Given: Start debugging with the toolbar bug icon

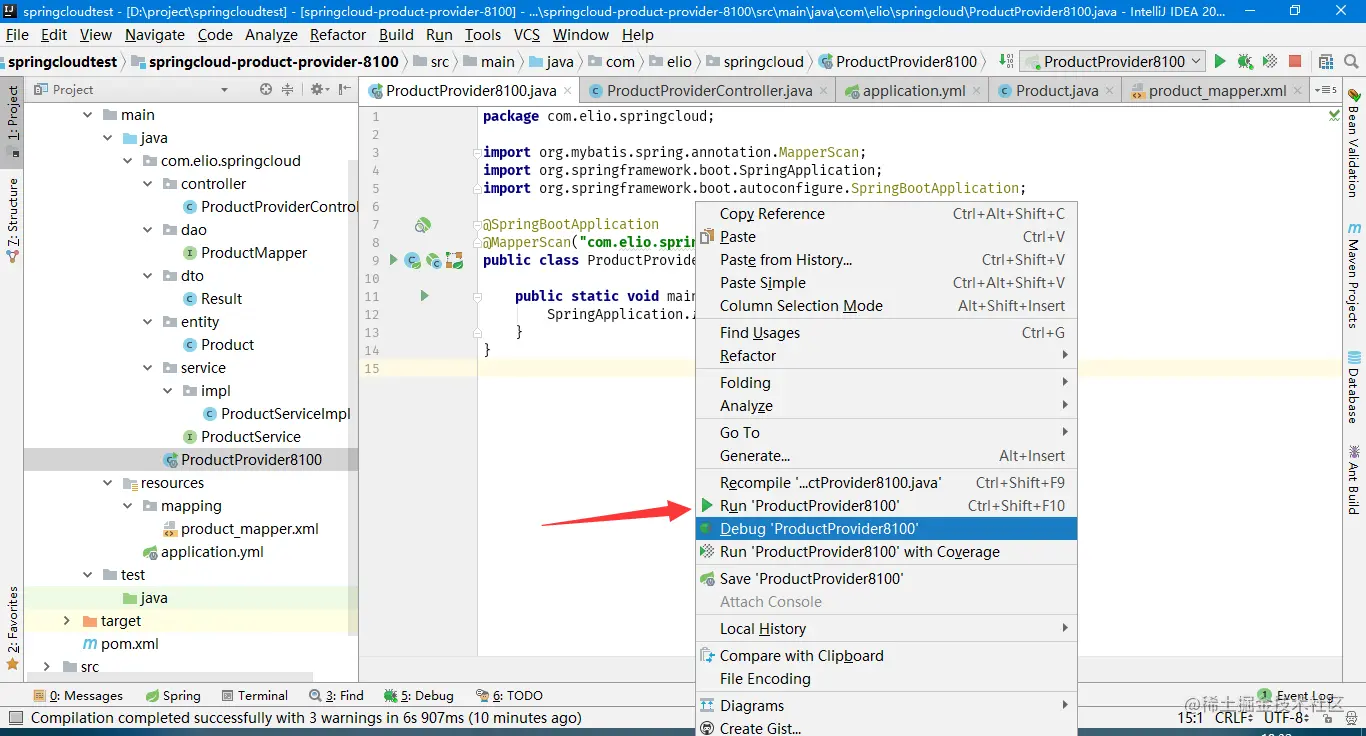Looking at the screenshot, I should click(x=1245, y=62).
